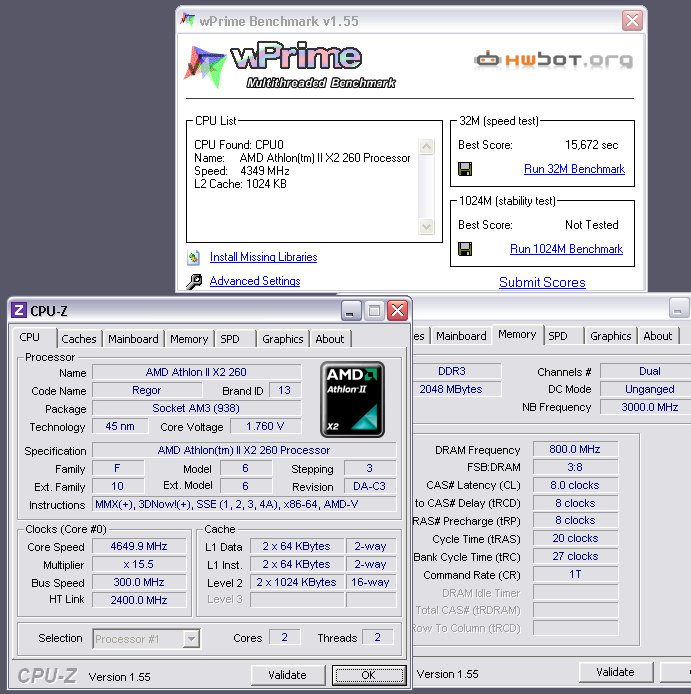This screenshot has width=691, height=694.
Task: Click Brand ID value 13
Action: pos(285,390)
